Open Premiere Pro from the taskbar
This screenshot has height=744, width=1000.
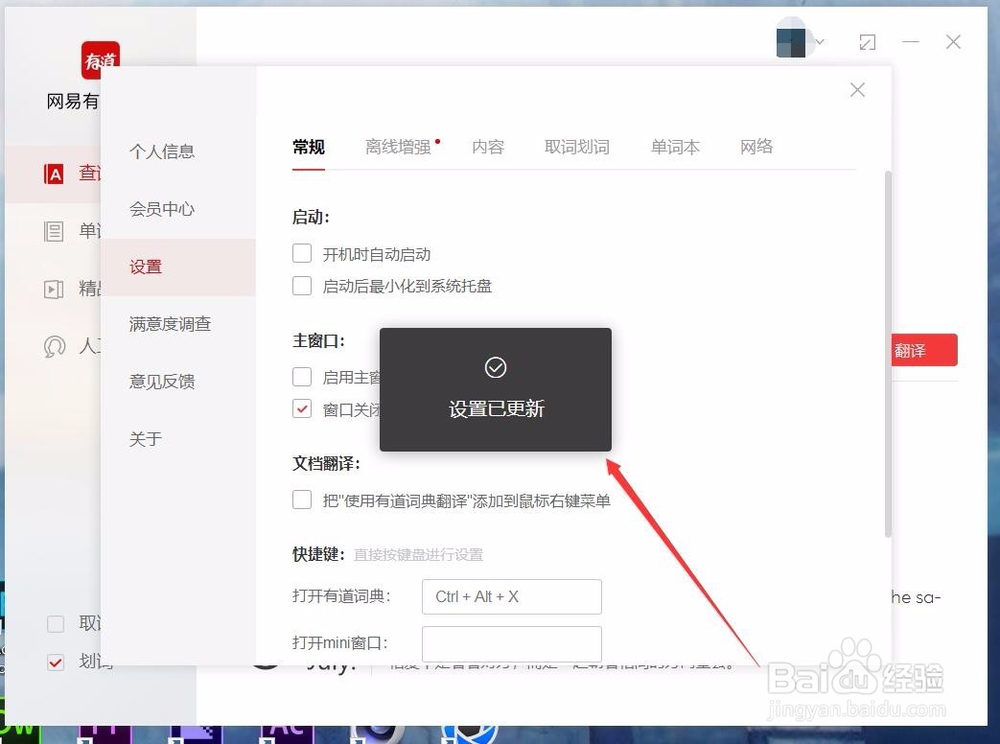pos(105,736)
